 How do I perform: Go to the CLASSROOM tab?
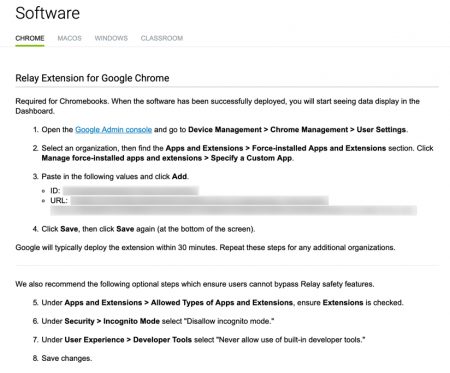click(x=162, y=38)
